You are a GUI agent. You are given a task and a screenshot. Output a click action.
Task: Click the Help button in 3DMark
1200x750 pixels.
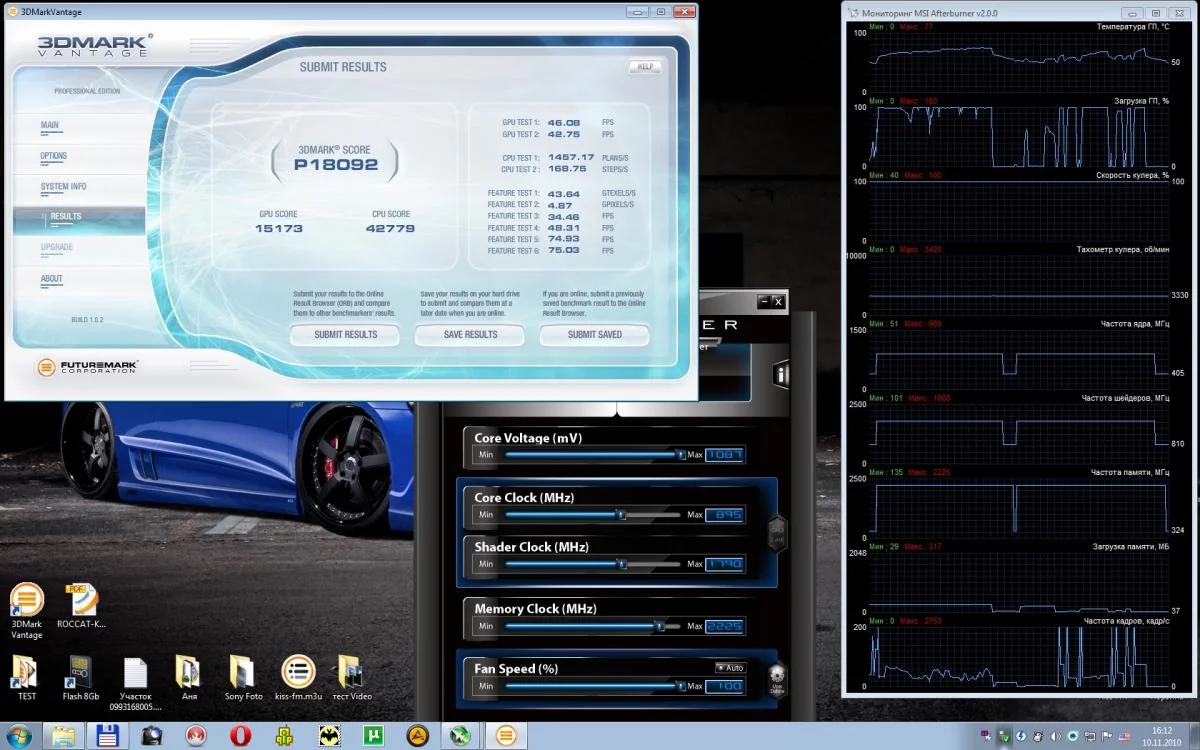click(x=645, y=67)
